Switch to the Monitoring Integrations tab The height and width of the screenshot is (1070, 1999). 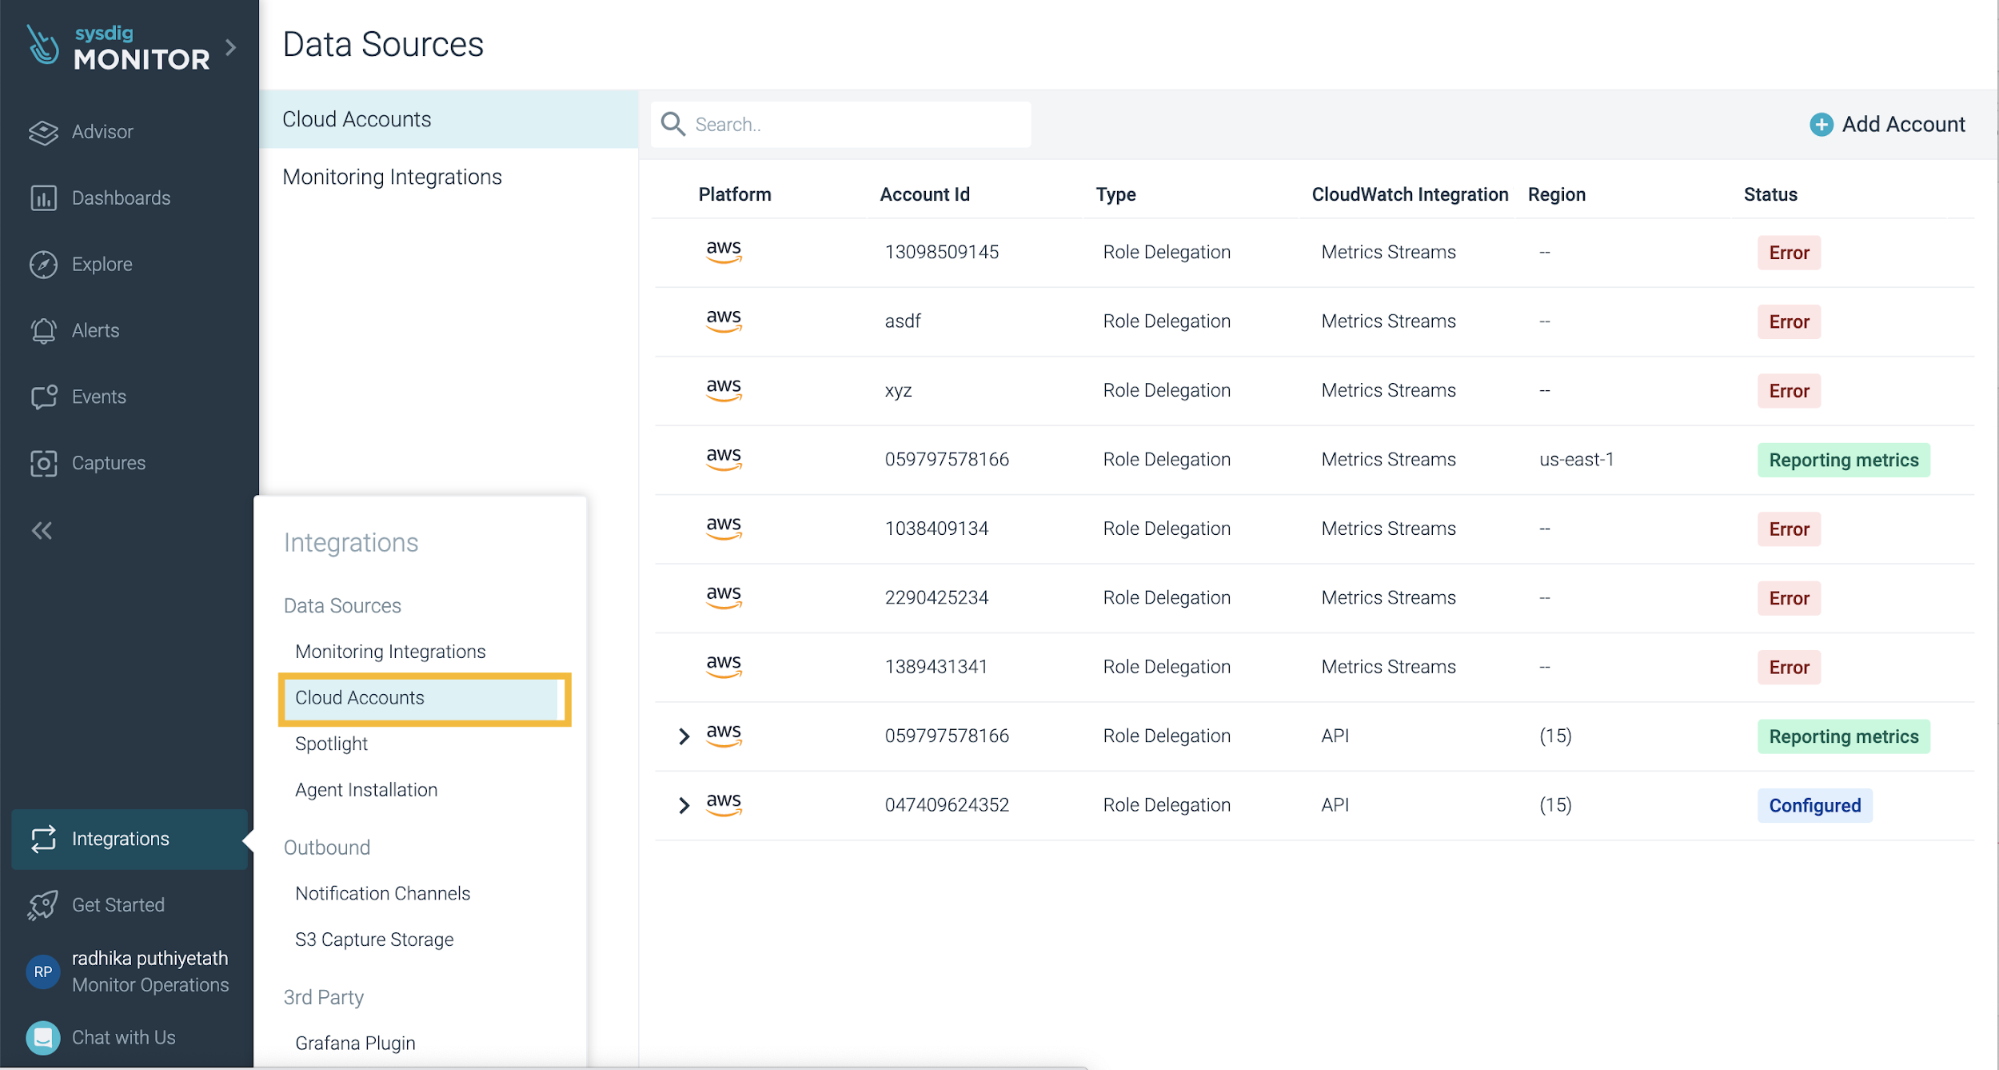tap(392, 176)
